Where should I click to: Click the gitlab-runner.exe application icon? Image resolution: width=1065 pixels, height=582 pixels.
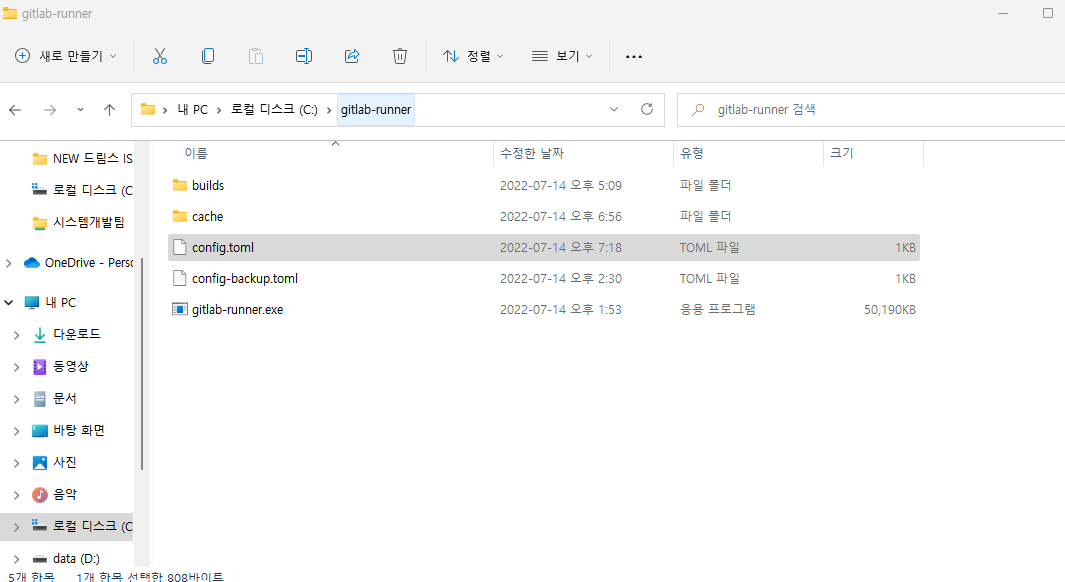click(179, 310)
